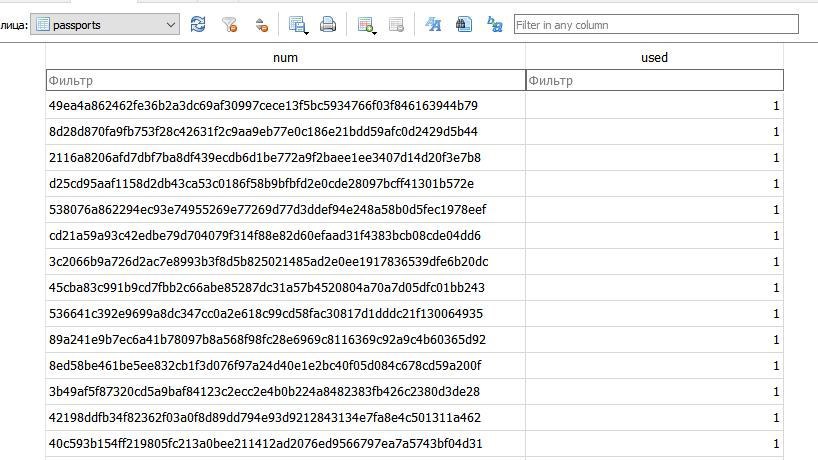This screenshot has width=818, height=460.
Task: Select hash cell starting 3b49af5f8732
Action: point(285,392)
